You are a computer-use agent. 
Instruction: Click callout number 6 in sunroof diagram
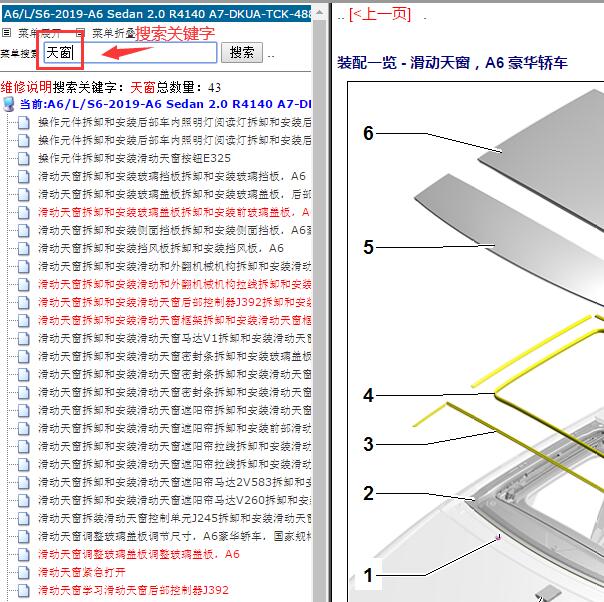tap(368, 134)
